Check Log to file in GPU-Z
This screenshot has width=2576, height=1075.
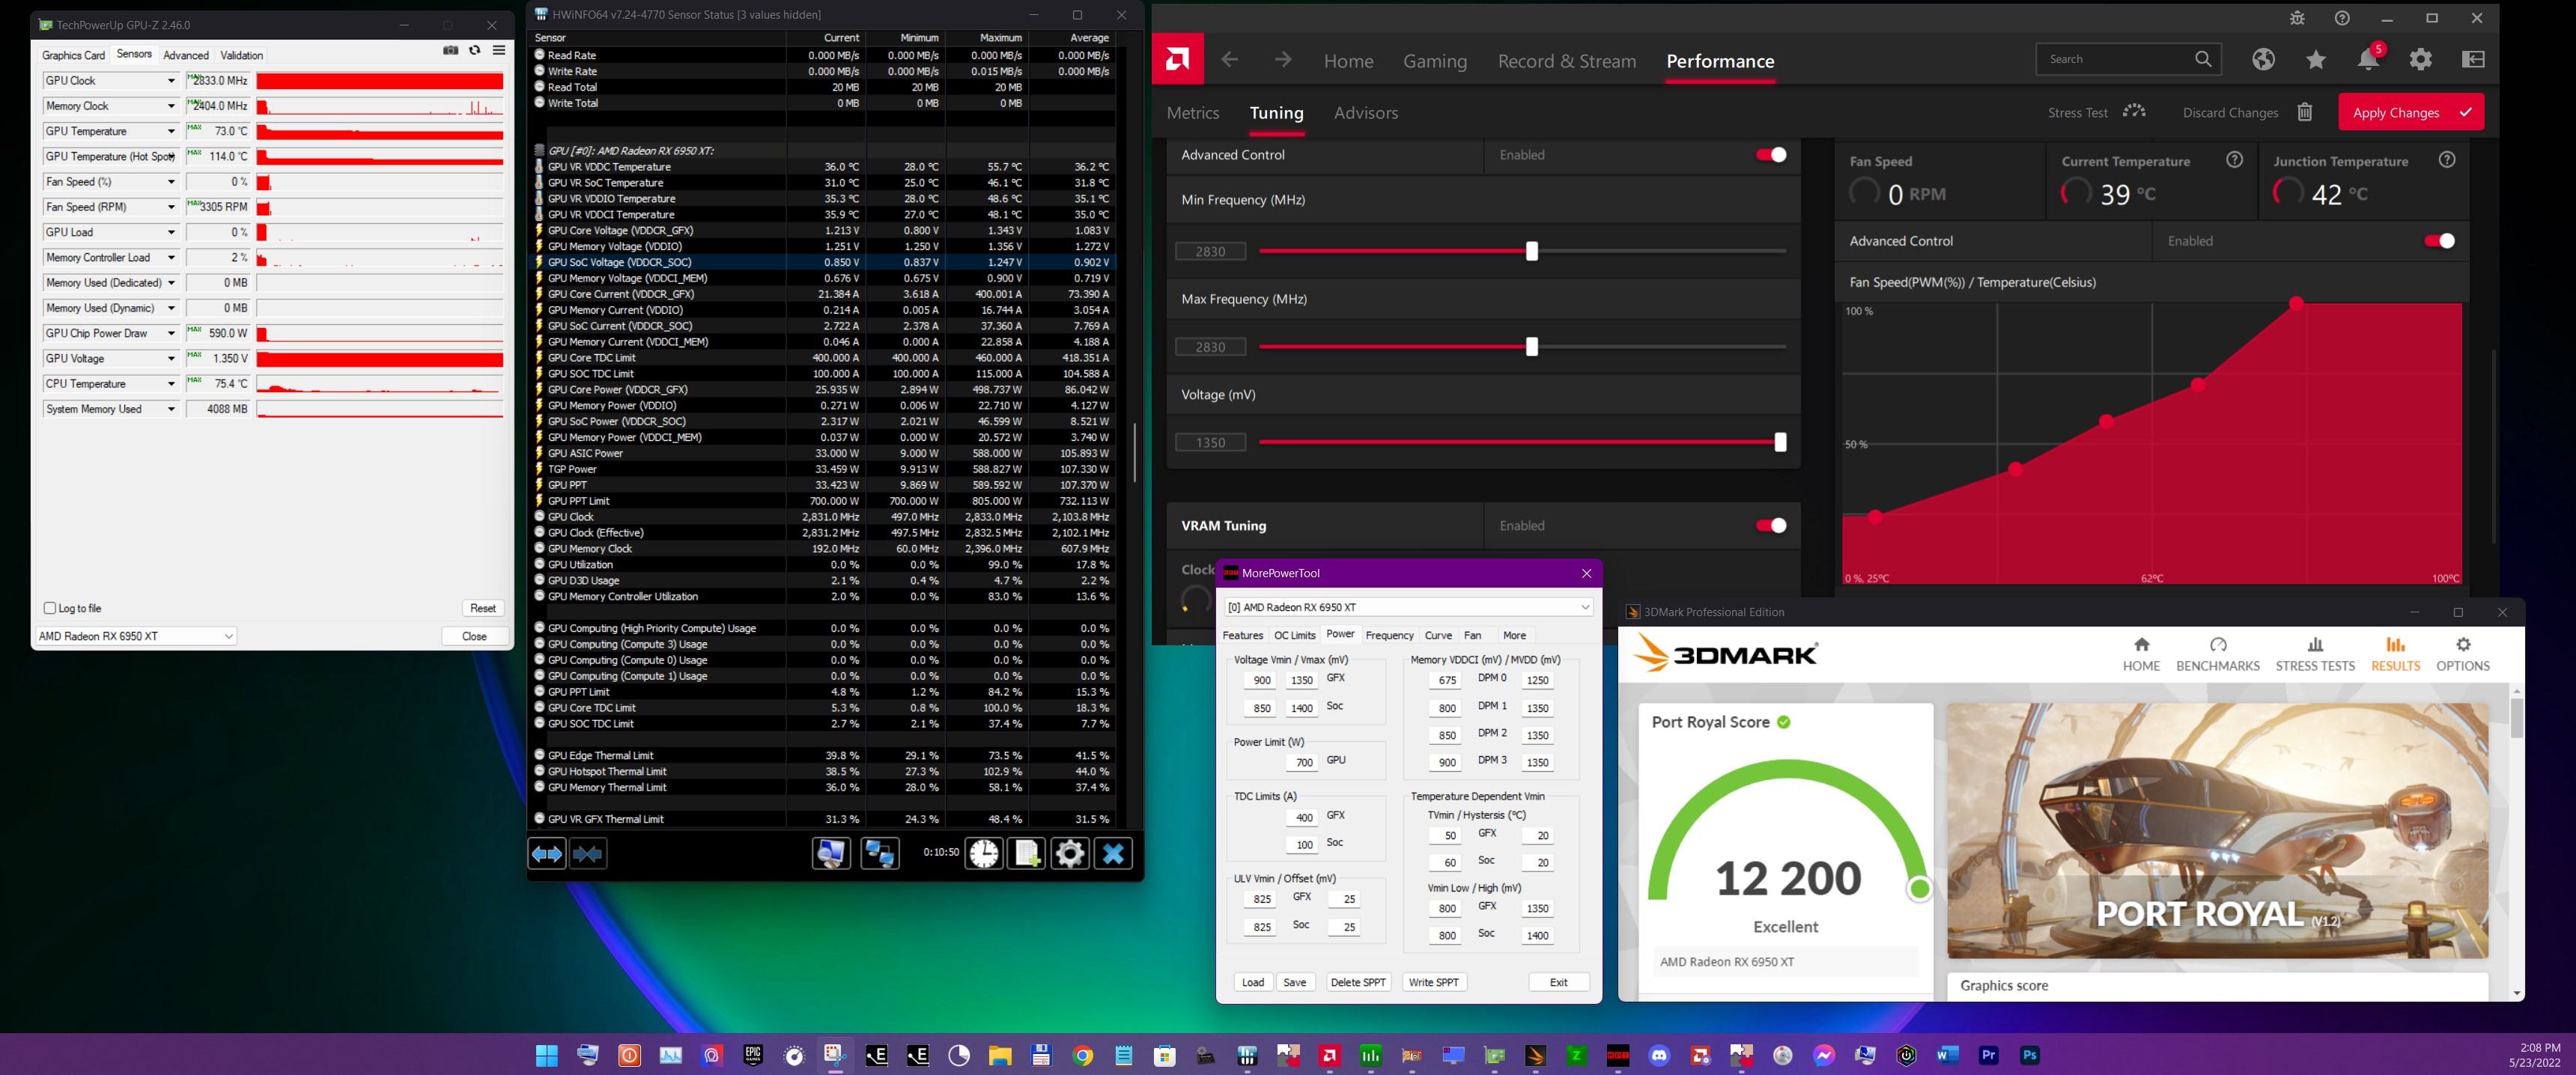click(50, 608)
